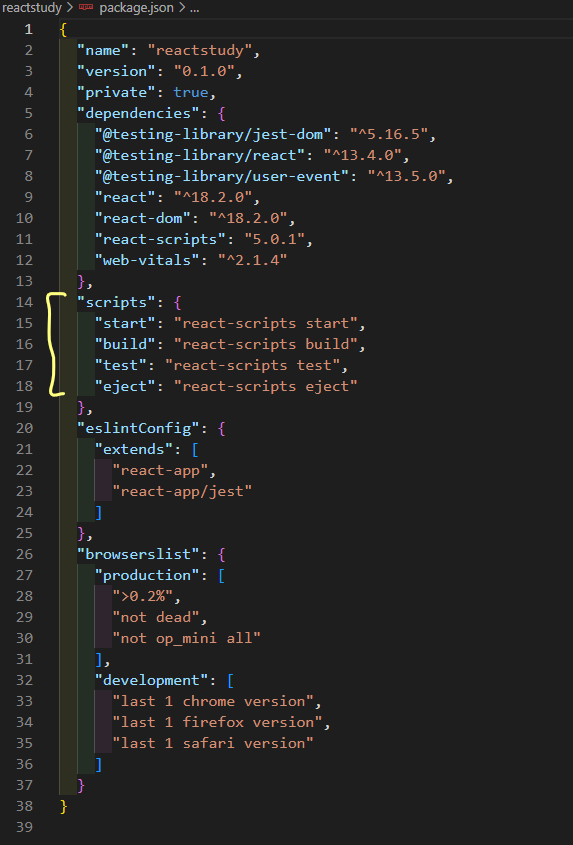This screenshot has width=573, height=845.
Task: Click the "extends" key
Action: click(134, 449)
